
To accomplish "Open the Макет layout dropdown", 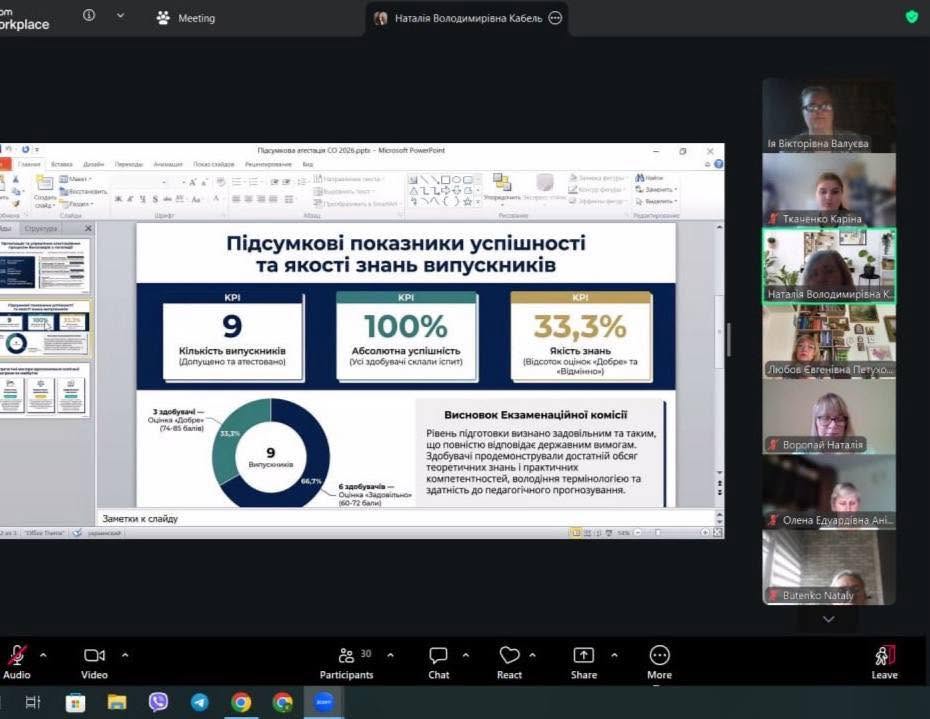I will tap(76, 179).
